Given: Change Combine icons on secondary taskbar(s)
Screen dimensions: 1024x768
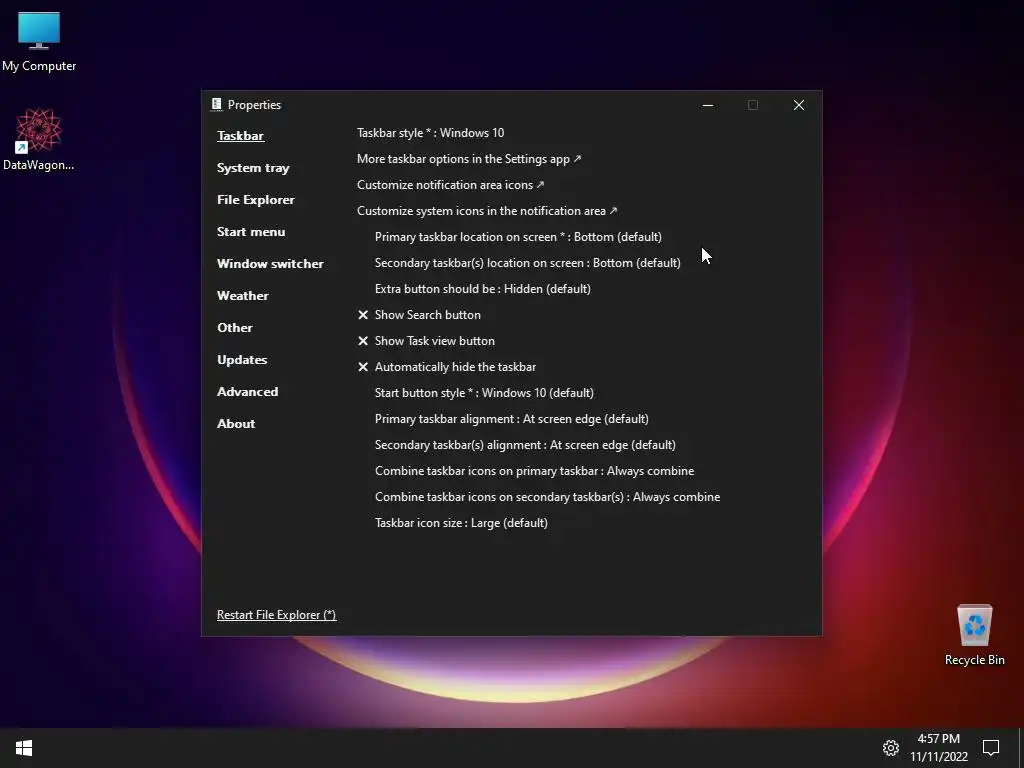Looking at the screenshot, I should (547, 497).
